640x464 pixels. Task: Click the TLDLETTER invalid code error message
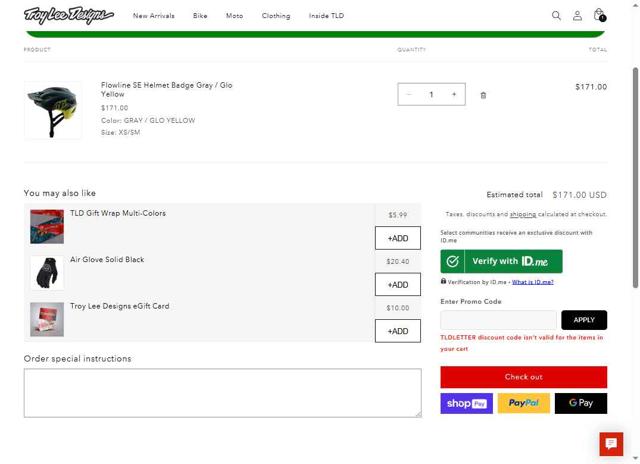click(522, 343)
